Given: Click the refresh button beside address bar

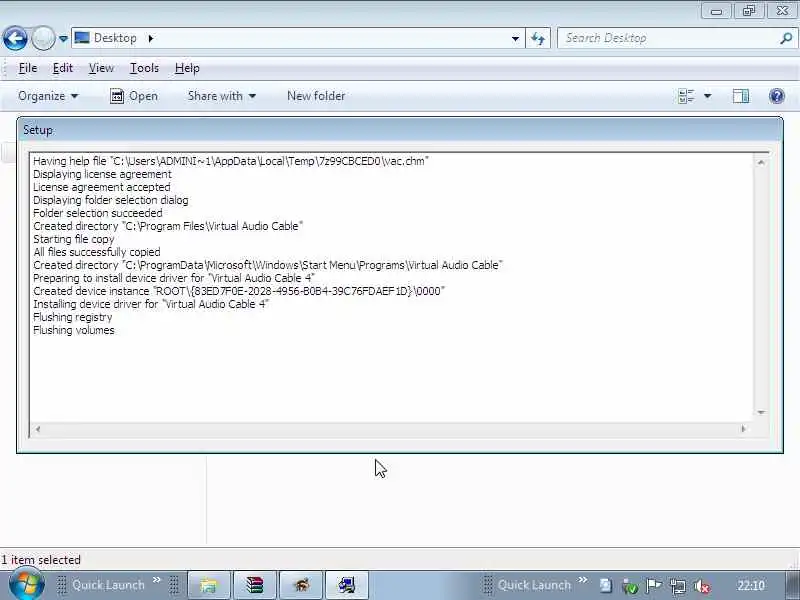Looking at the screenshot, I should tap(538, 38).
